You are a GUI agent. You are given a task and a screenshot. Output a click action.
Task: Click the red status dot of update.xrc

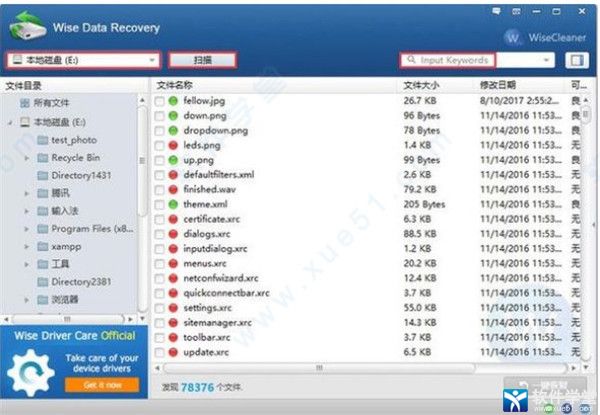point(173,352)
